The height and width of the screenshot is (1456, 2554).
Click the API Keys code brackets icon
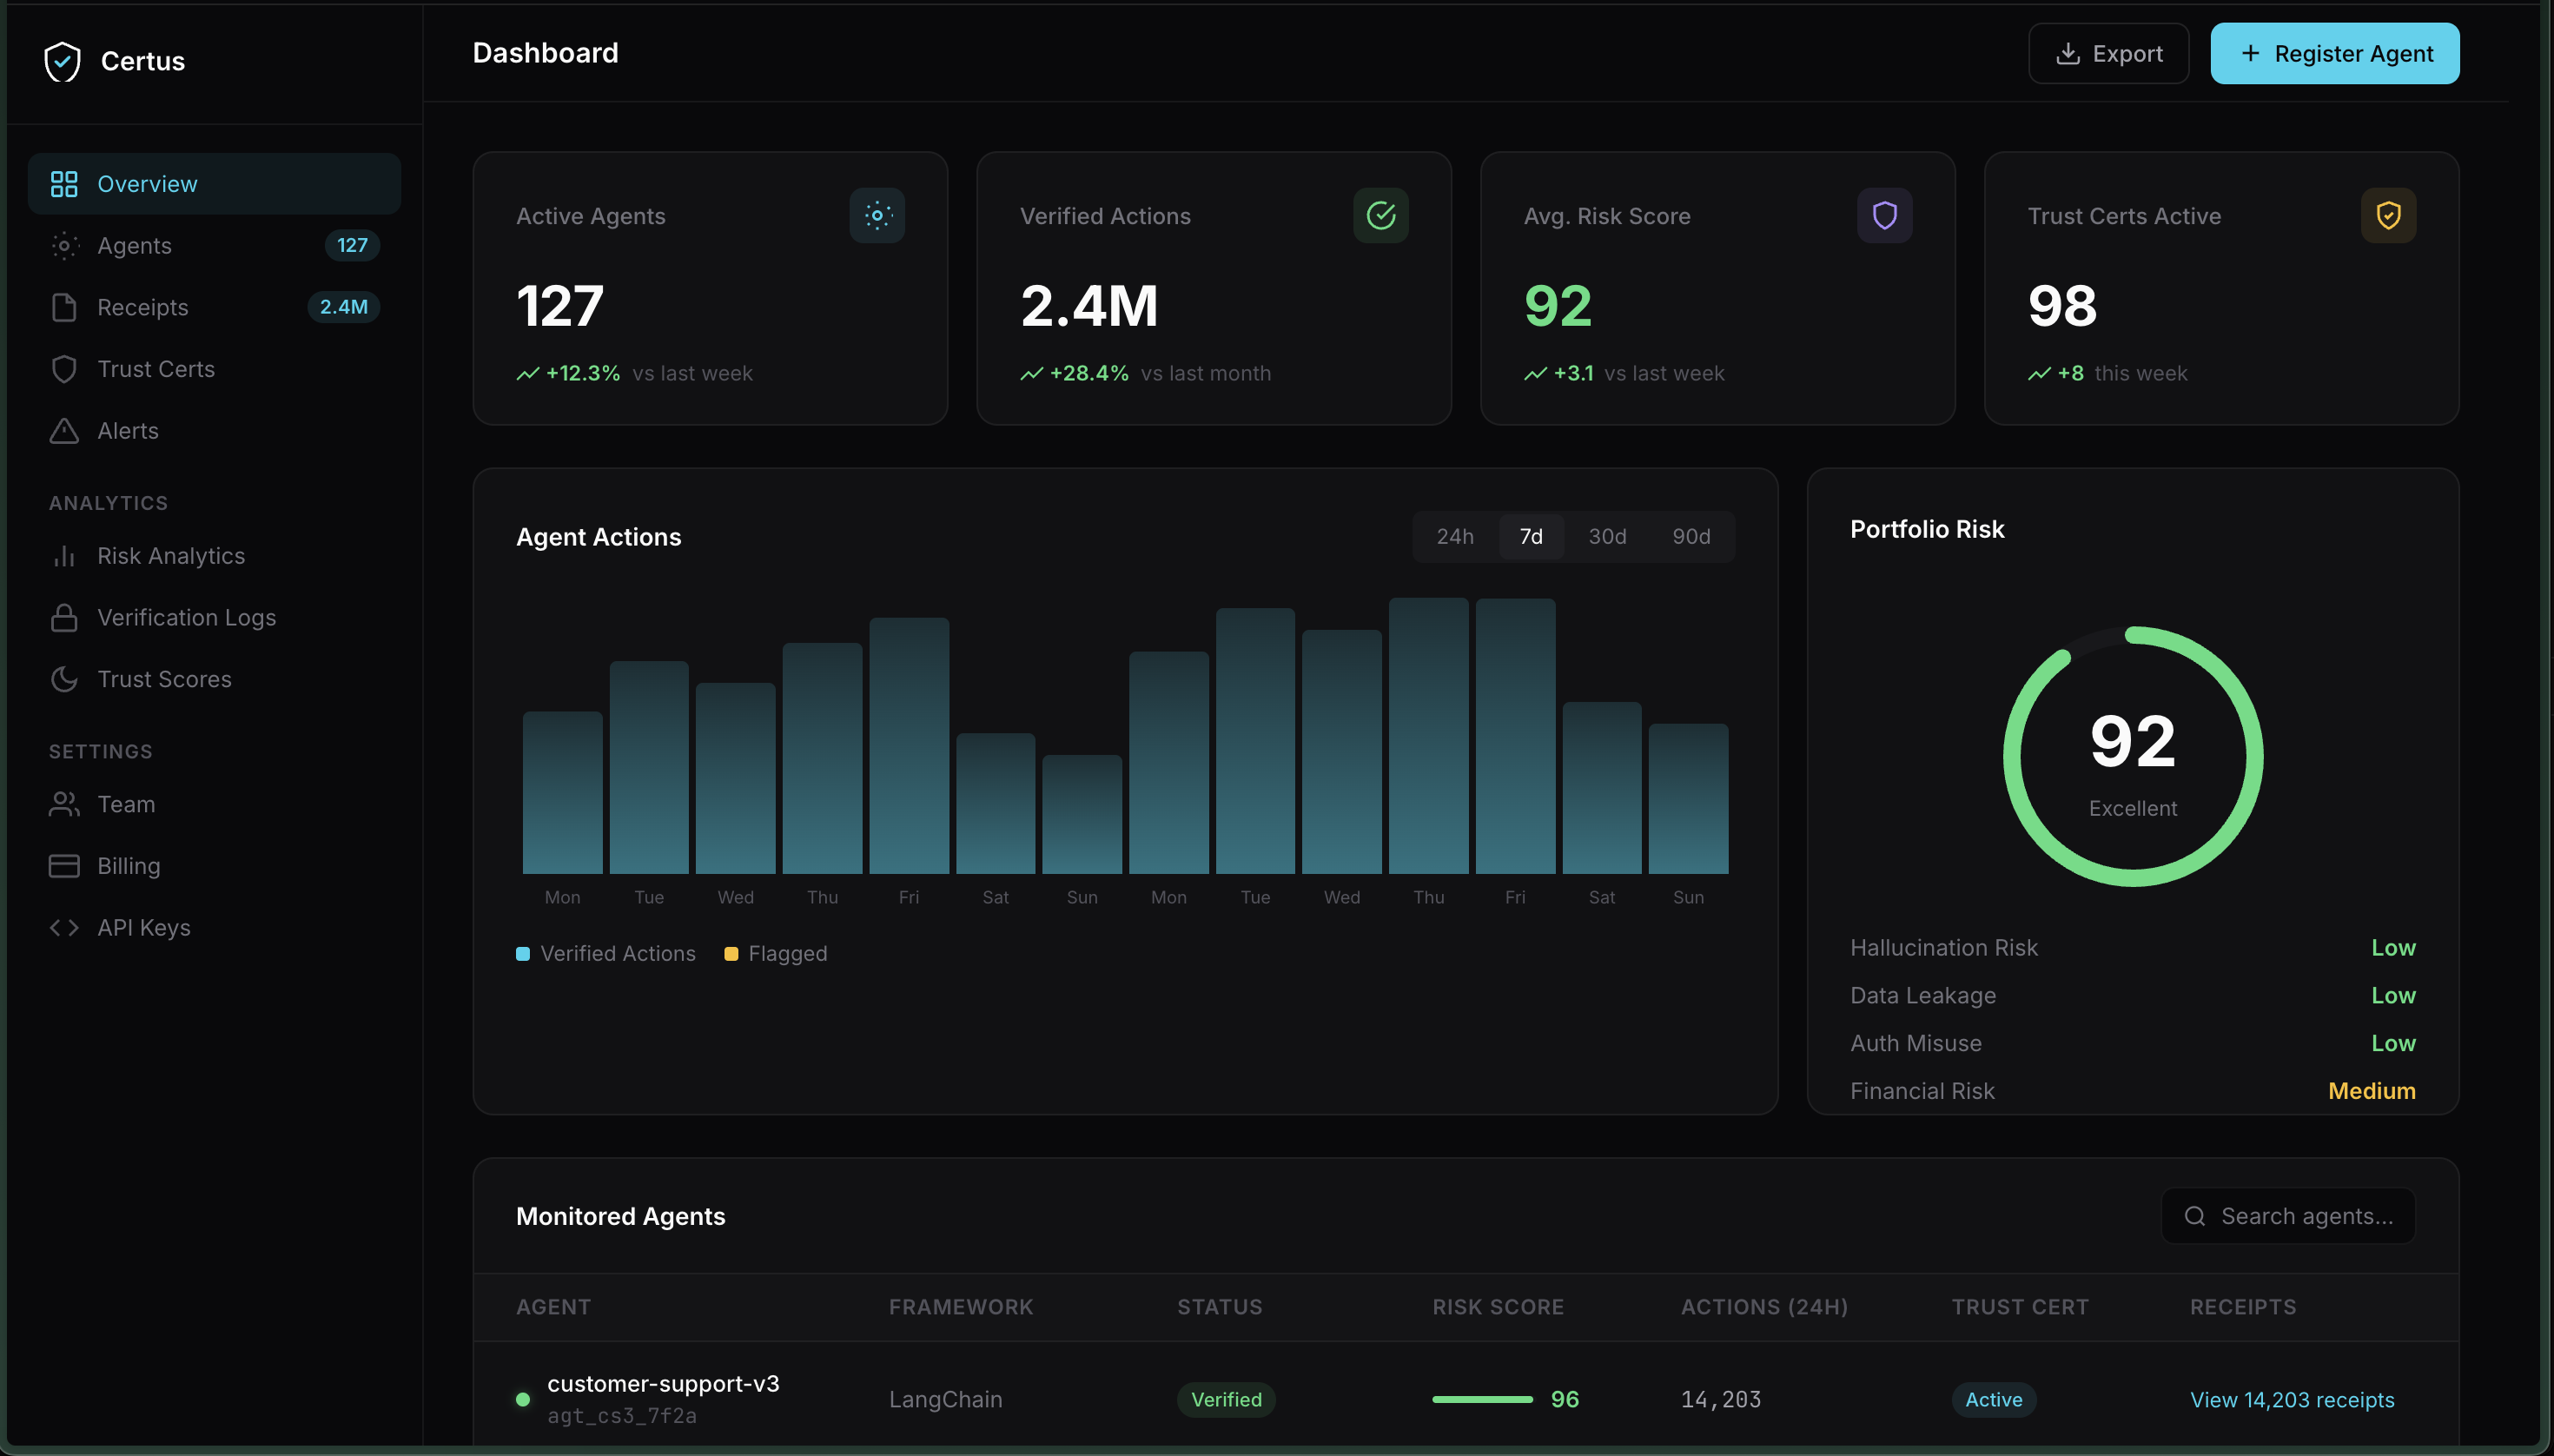point(64,928)
